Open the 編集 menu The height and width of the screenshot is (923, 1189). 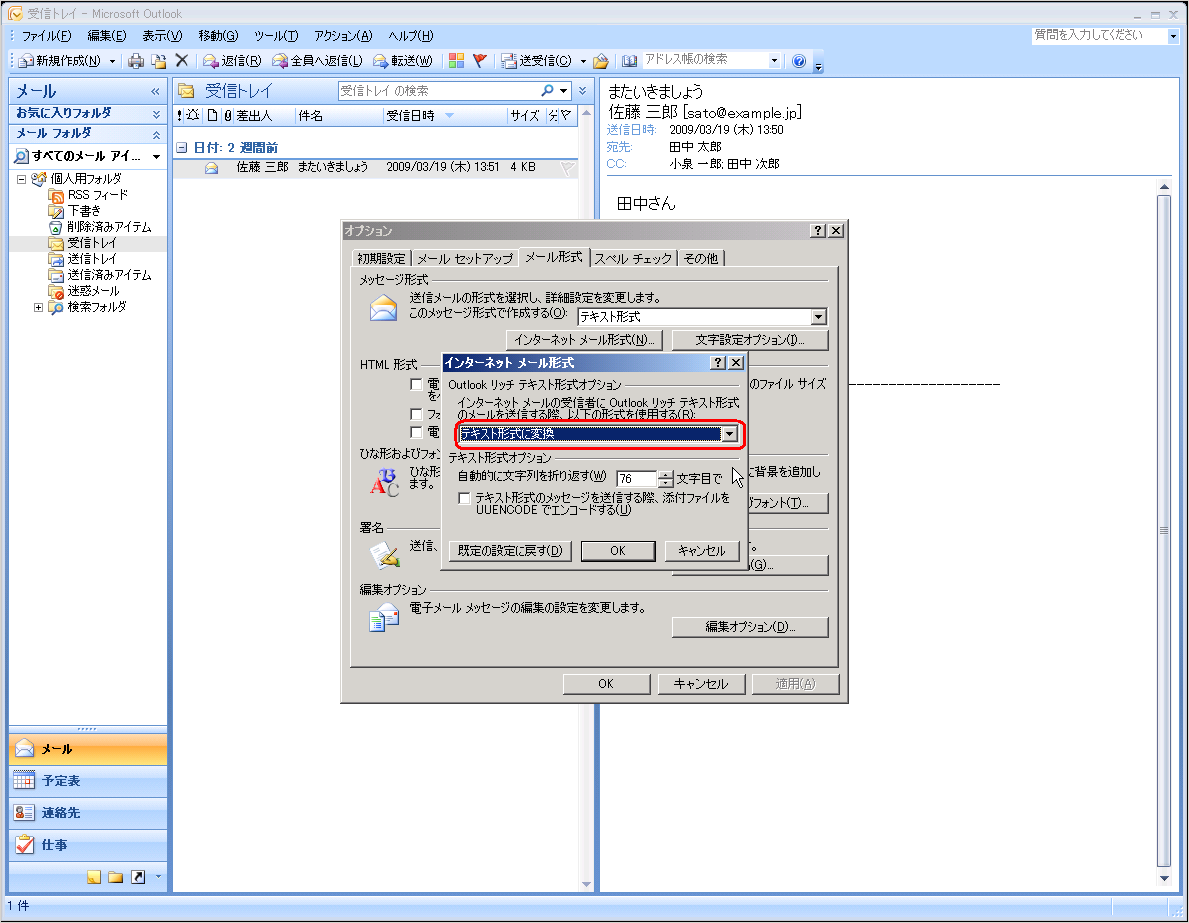[107, 36]
